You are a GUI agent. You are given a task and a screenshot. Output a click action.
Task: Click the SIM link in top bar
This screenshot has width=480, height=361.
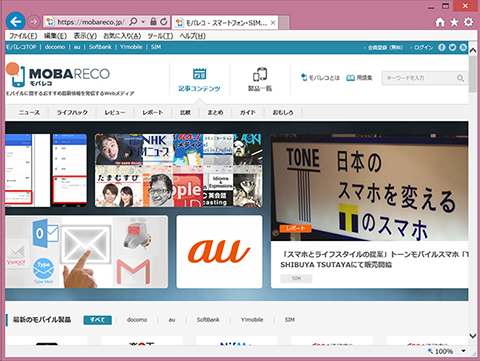pos(156,47)
